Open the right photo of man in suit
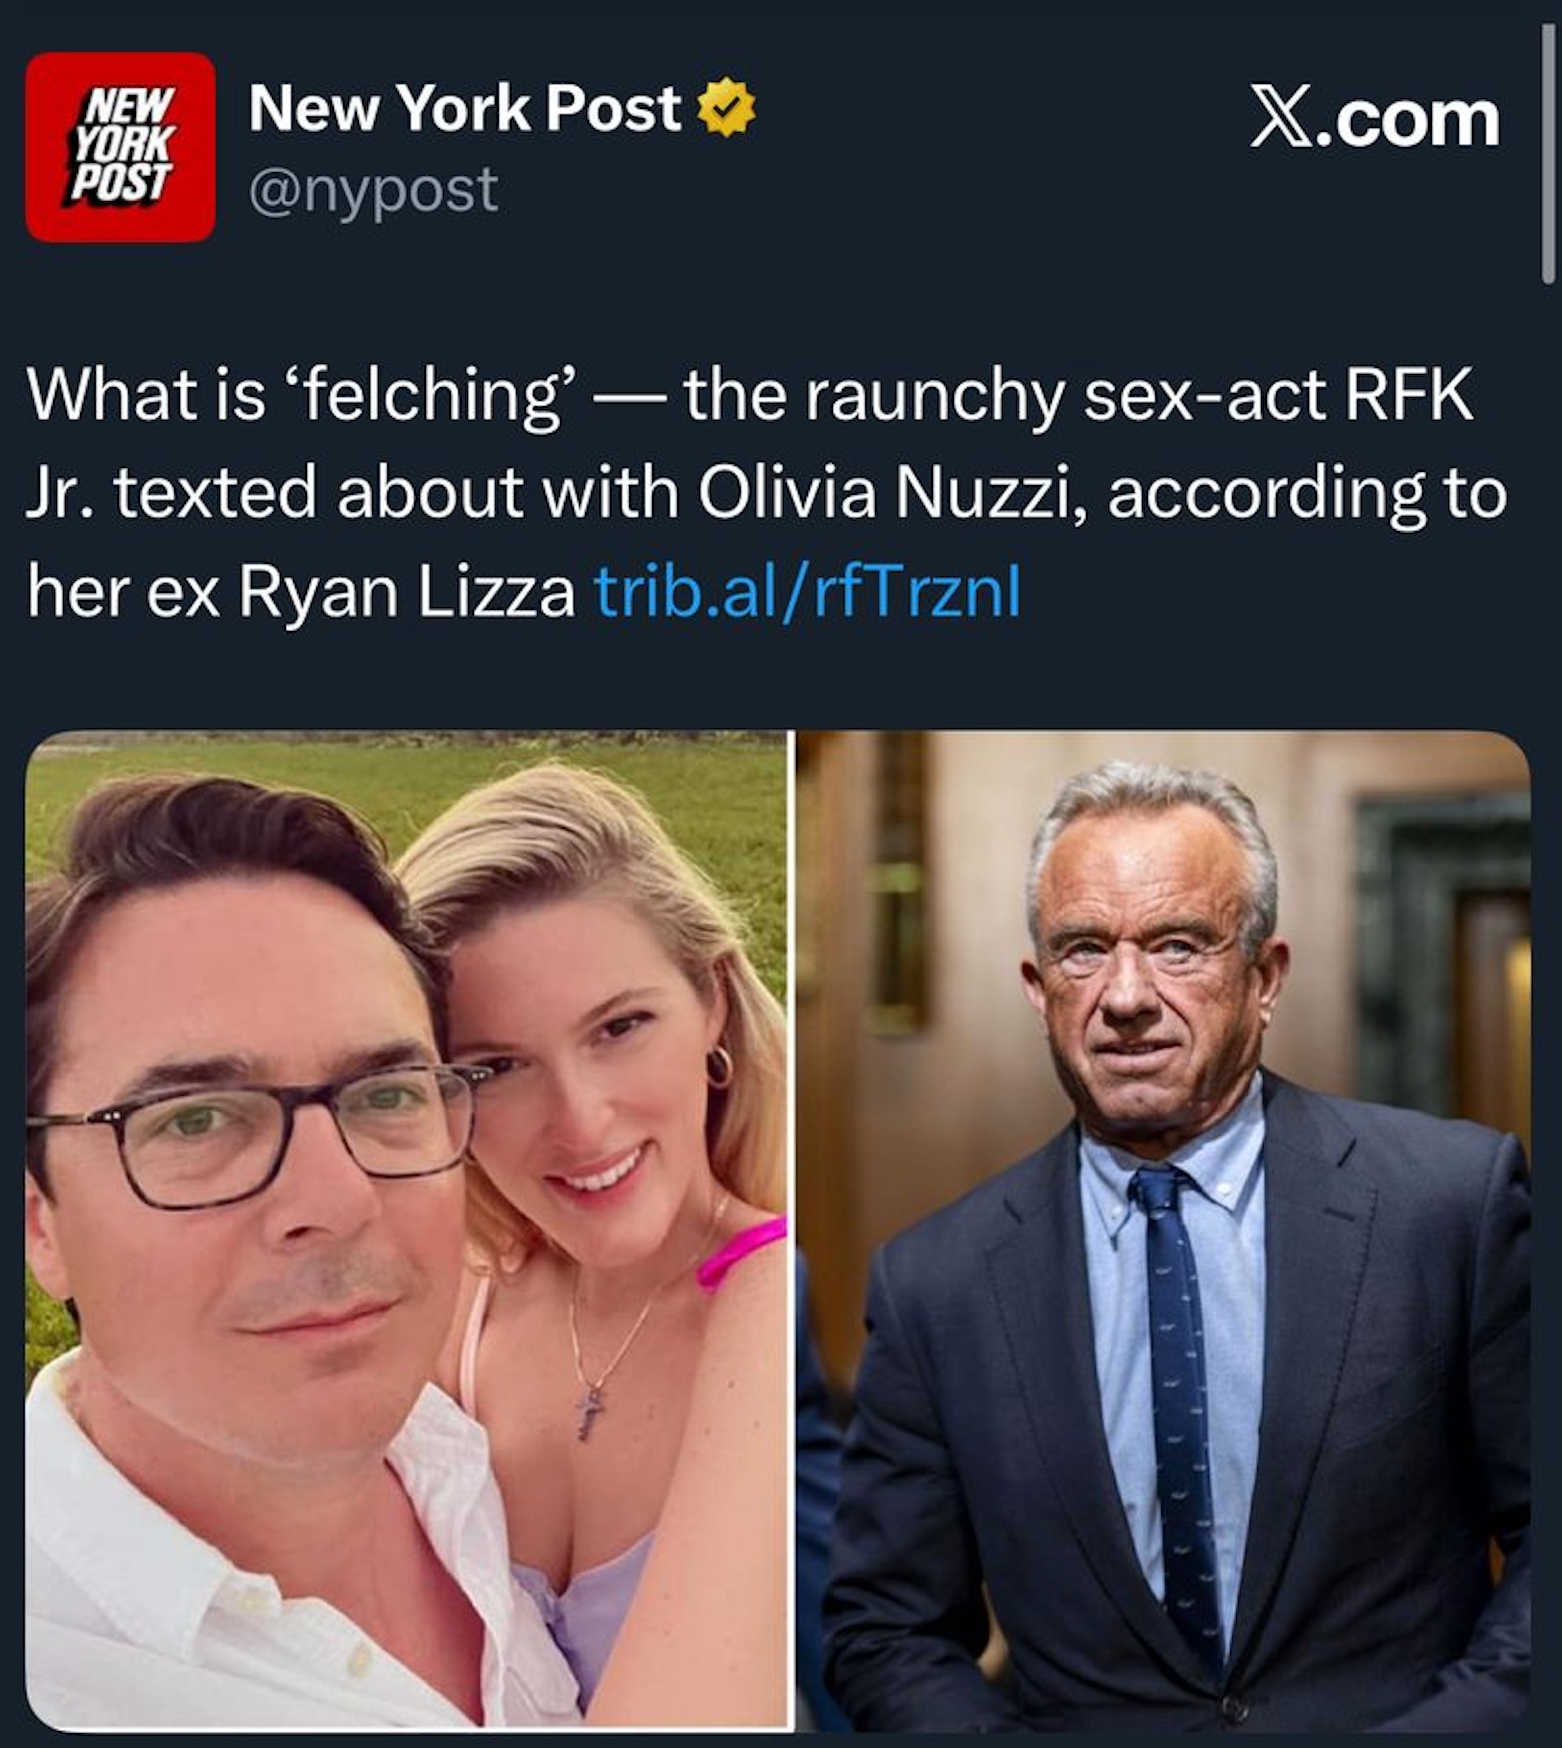The height and width of the screenshot is (1748, 1562). 1164,1230
